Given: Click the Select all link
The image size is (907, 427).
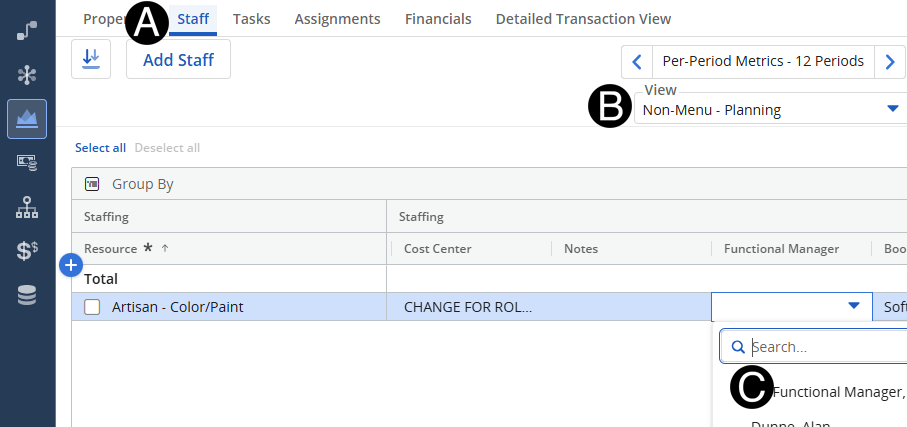Looking at the screenshot, I should pyautogui.click(x=100, y=148).
